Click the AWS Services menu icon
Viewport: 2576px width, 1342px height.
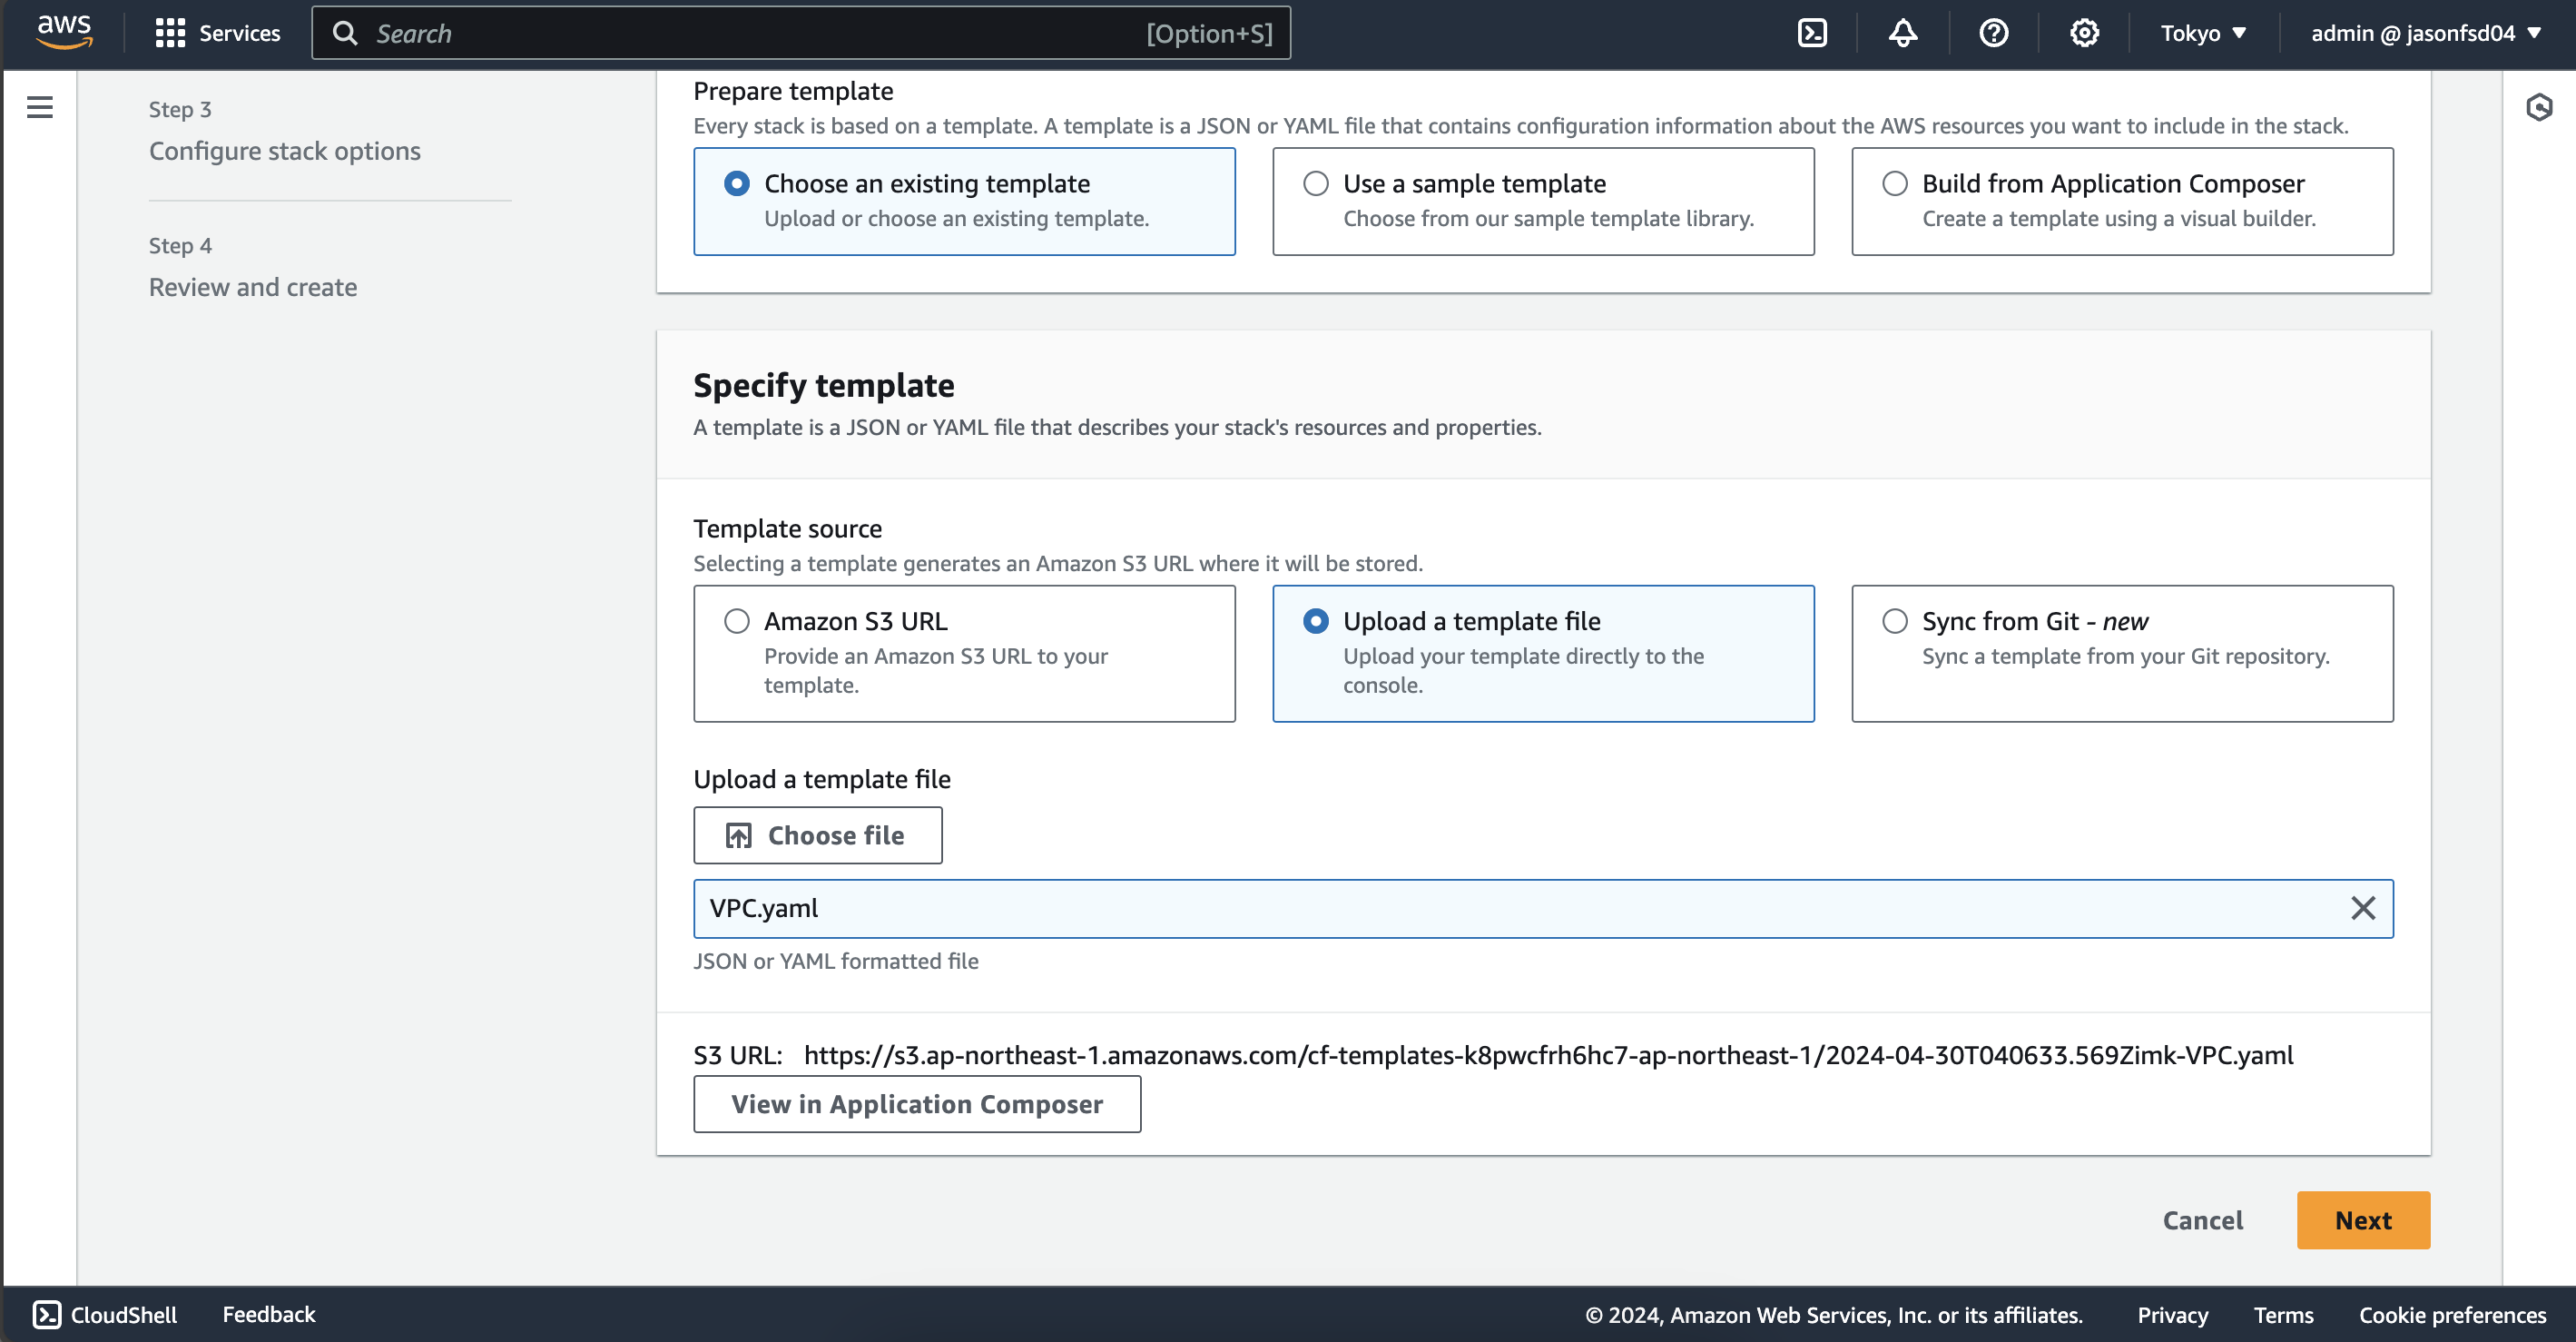[x=172, y=33]
